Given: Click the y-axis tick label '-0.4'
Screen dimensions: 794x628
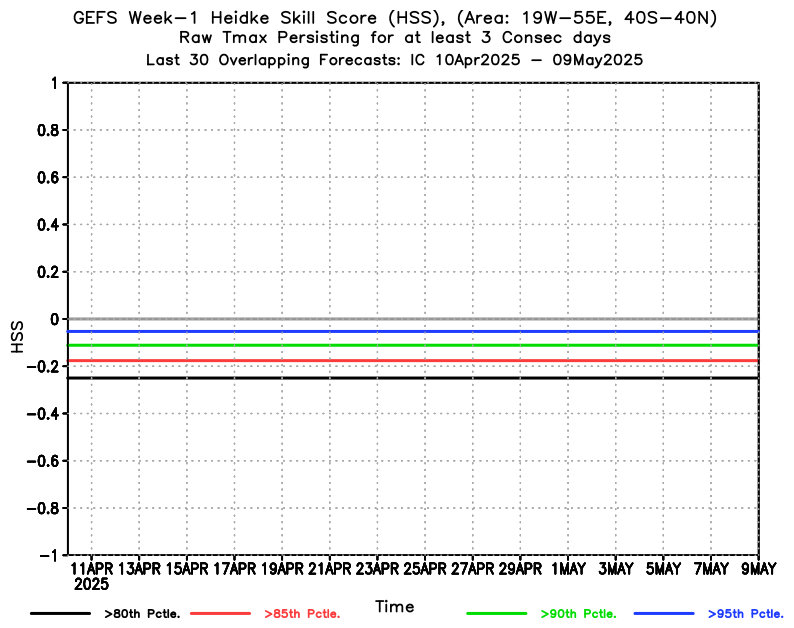Looking at the screenshot, I should coord(43,414).
